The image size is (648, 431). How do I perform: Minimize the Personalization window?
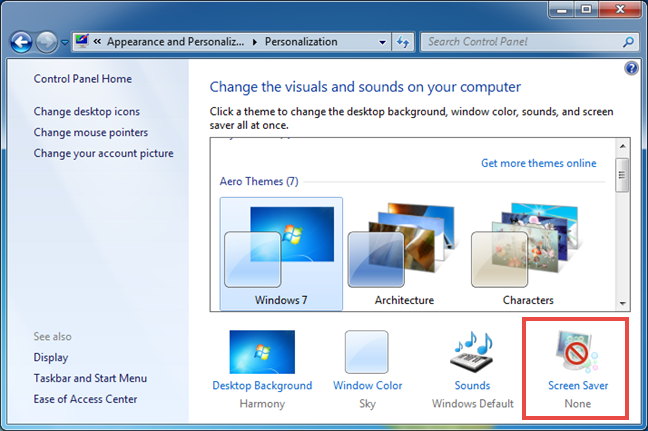562,9
